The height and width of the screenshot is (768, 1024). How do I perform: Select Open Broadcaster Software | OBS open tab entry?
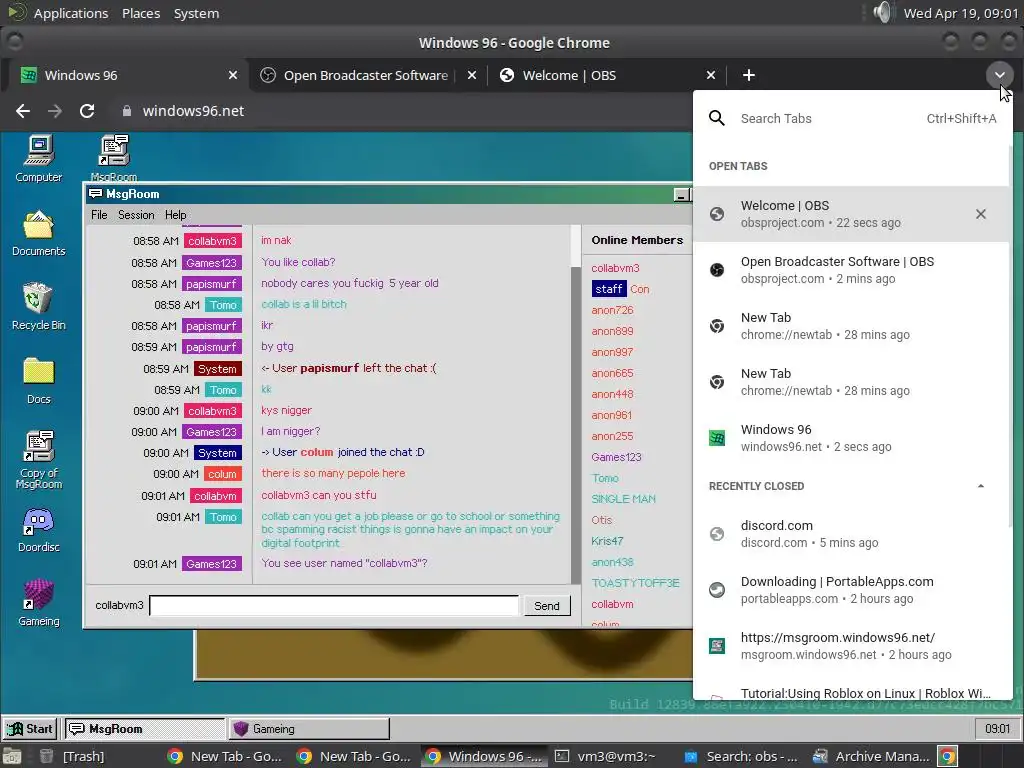852,270
